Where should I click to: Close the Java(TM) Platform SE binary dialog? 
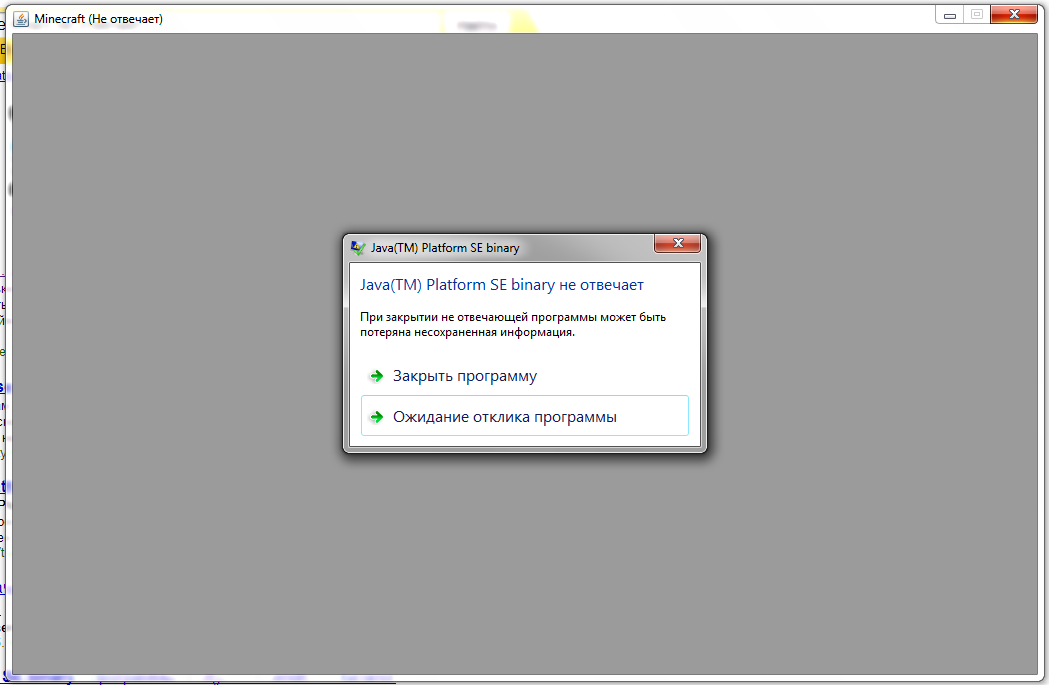pos(677,243)
